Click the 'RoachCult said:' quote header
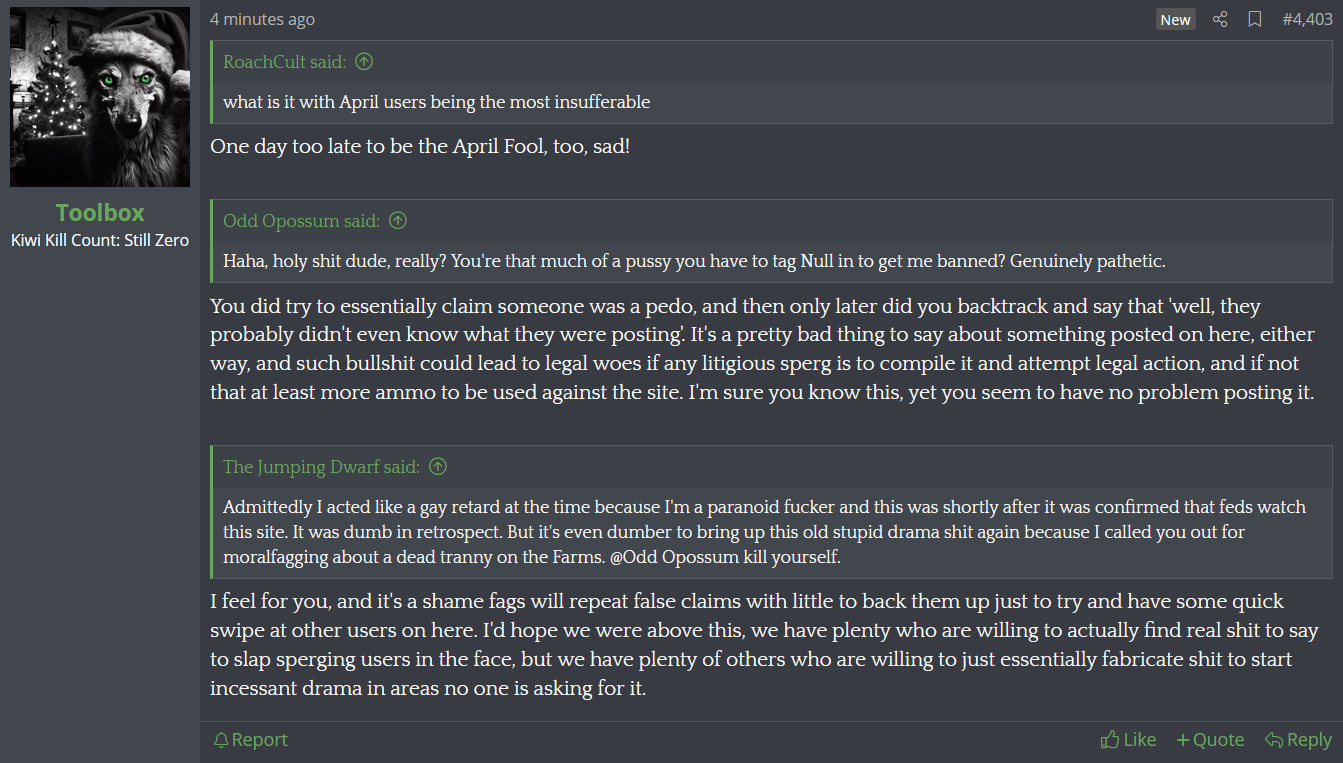Viewport: 1343px width, 763px height. pos(284,62)
